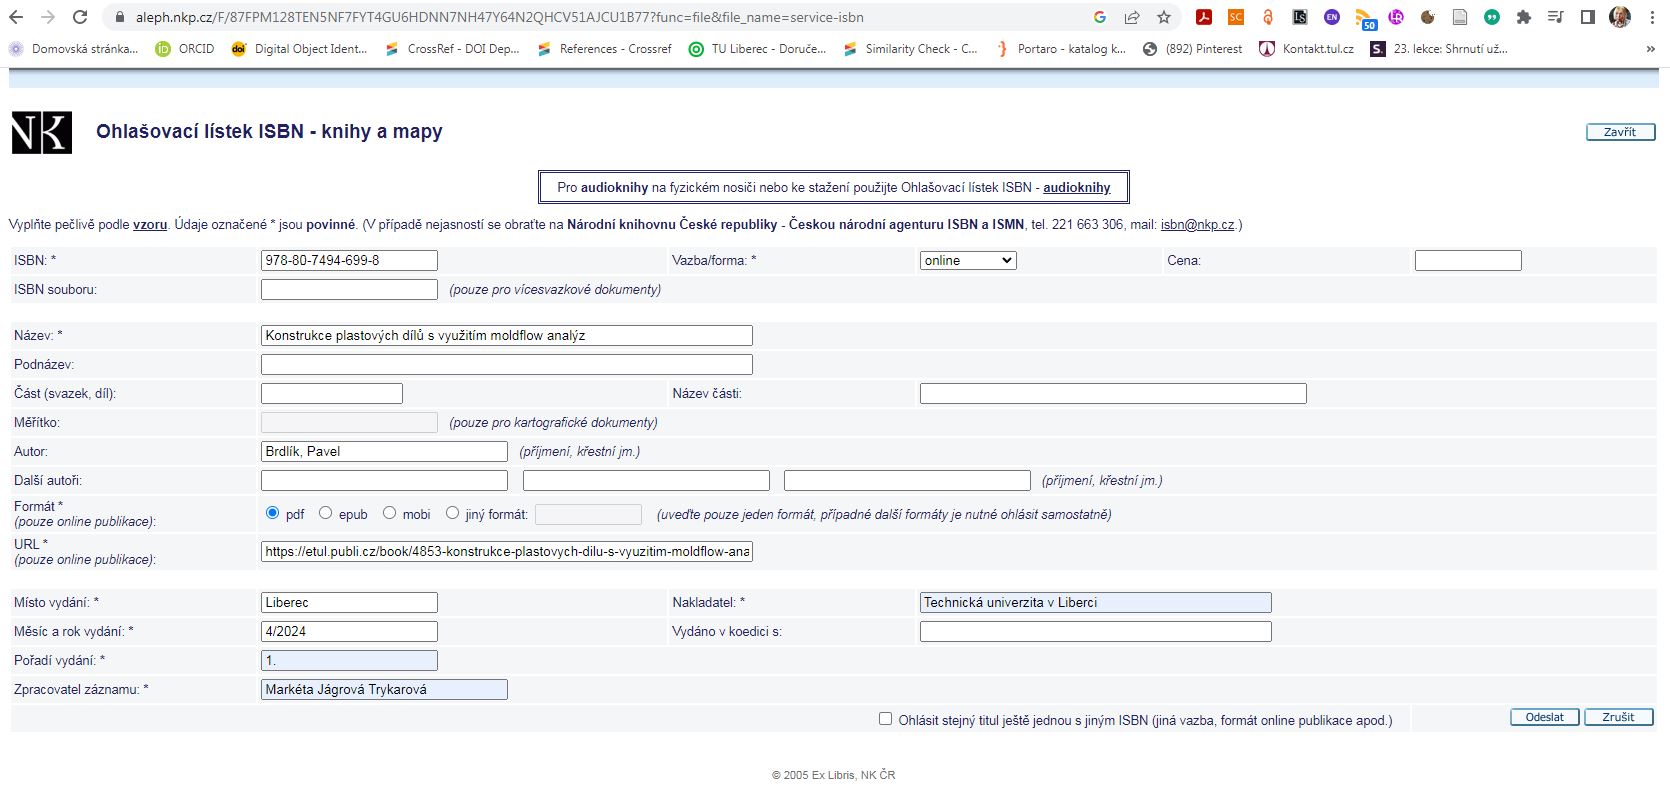The height and width of the screenshot is (801, 1670).
Task: Click the share page icon in address bar
Action: coord(1132,17)
